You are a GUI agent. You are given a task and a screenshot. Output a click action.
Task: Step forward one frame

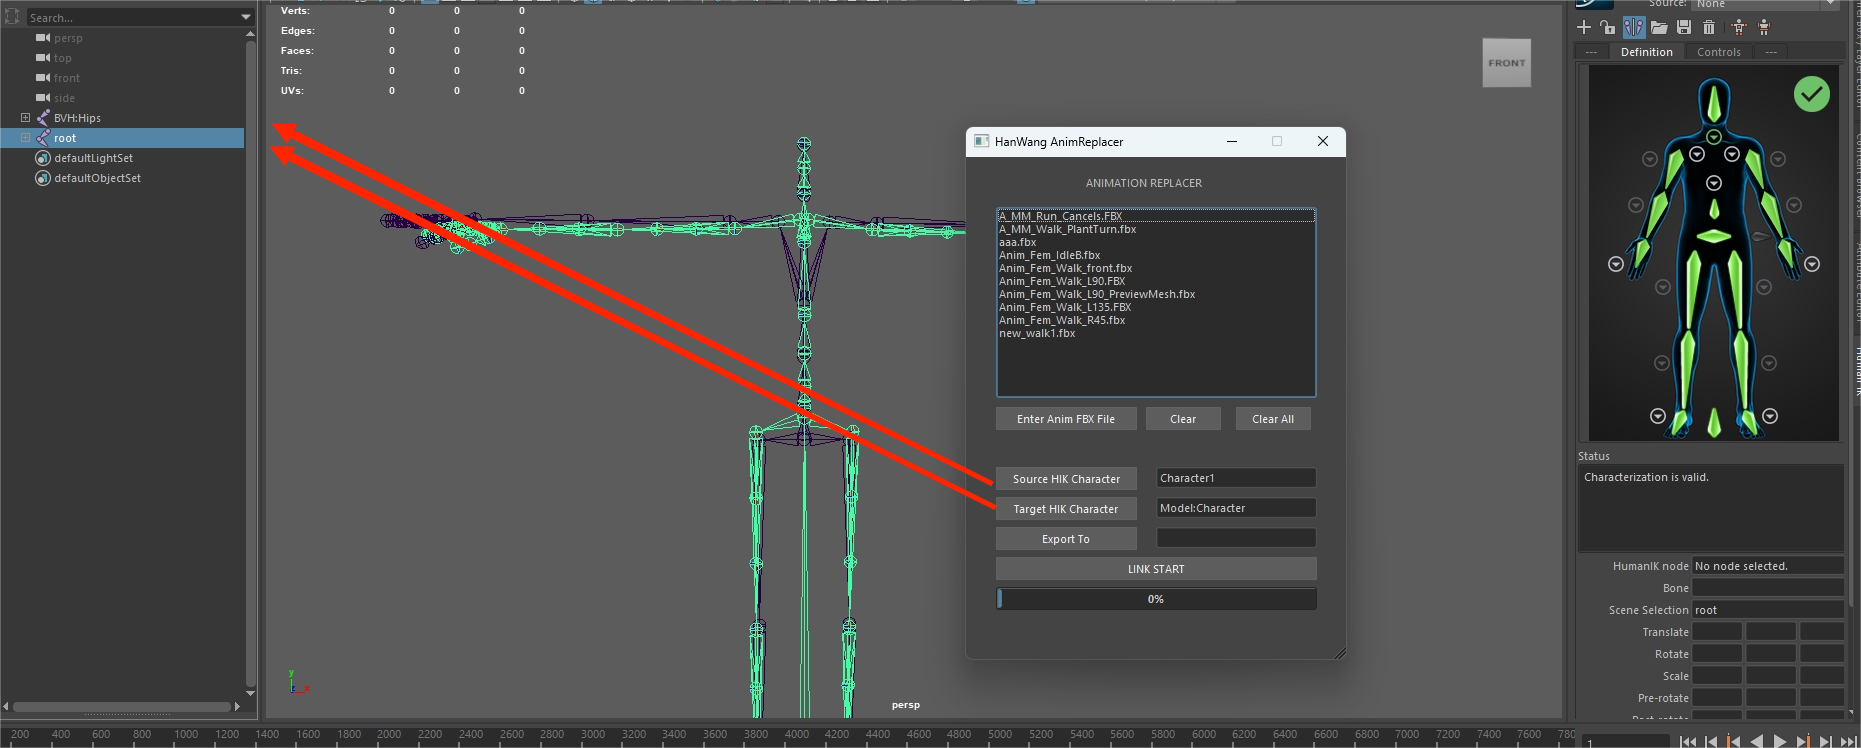[x=1826, y=741]
